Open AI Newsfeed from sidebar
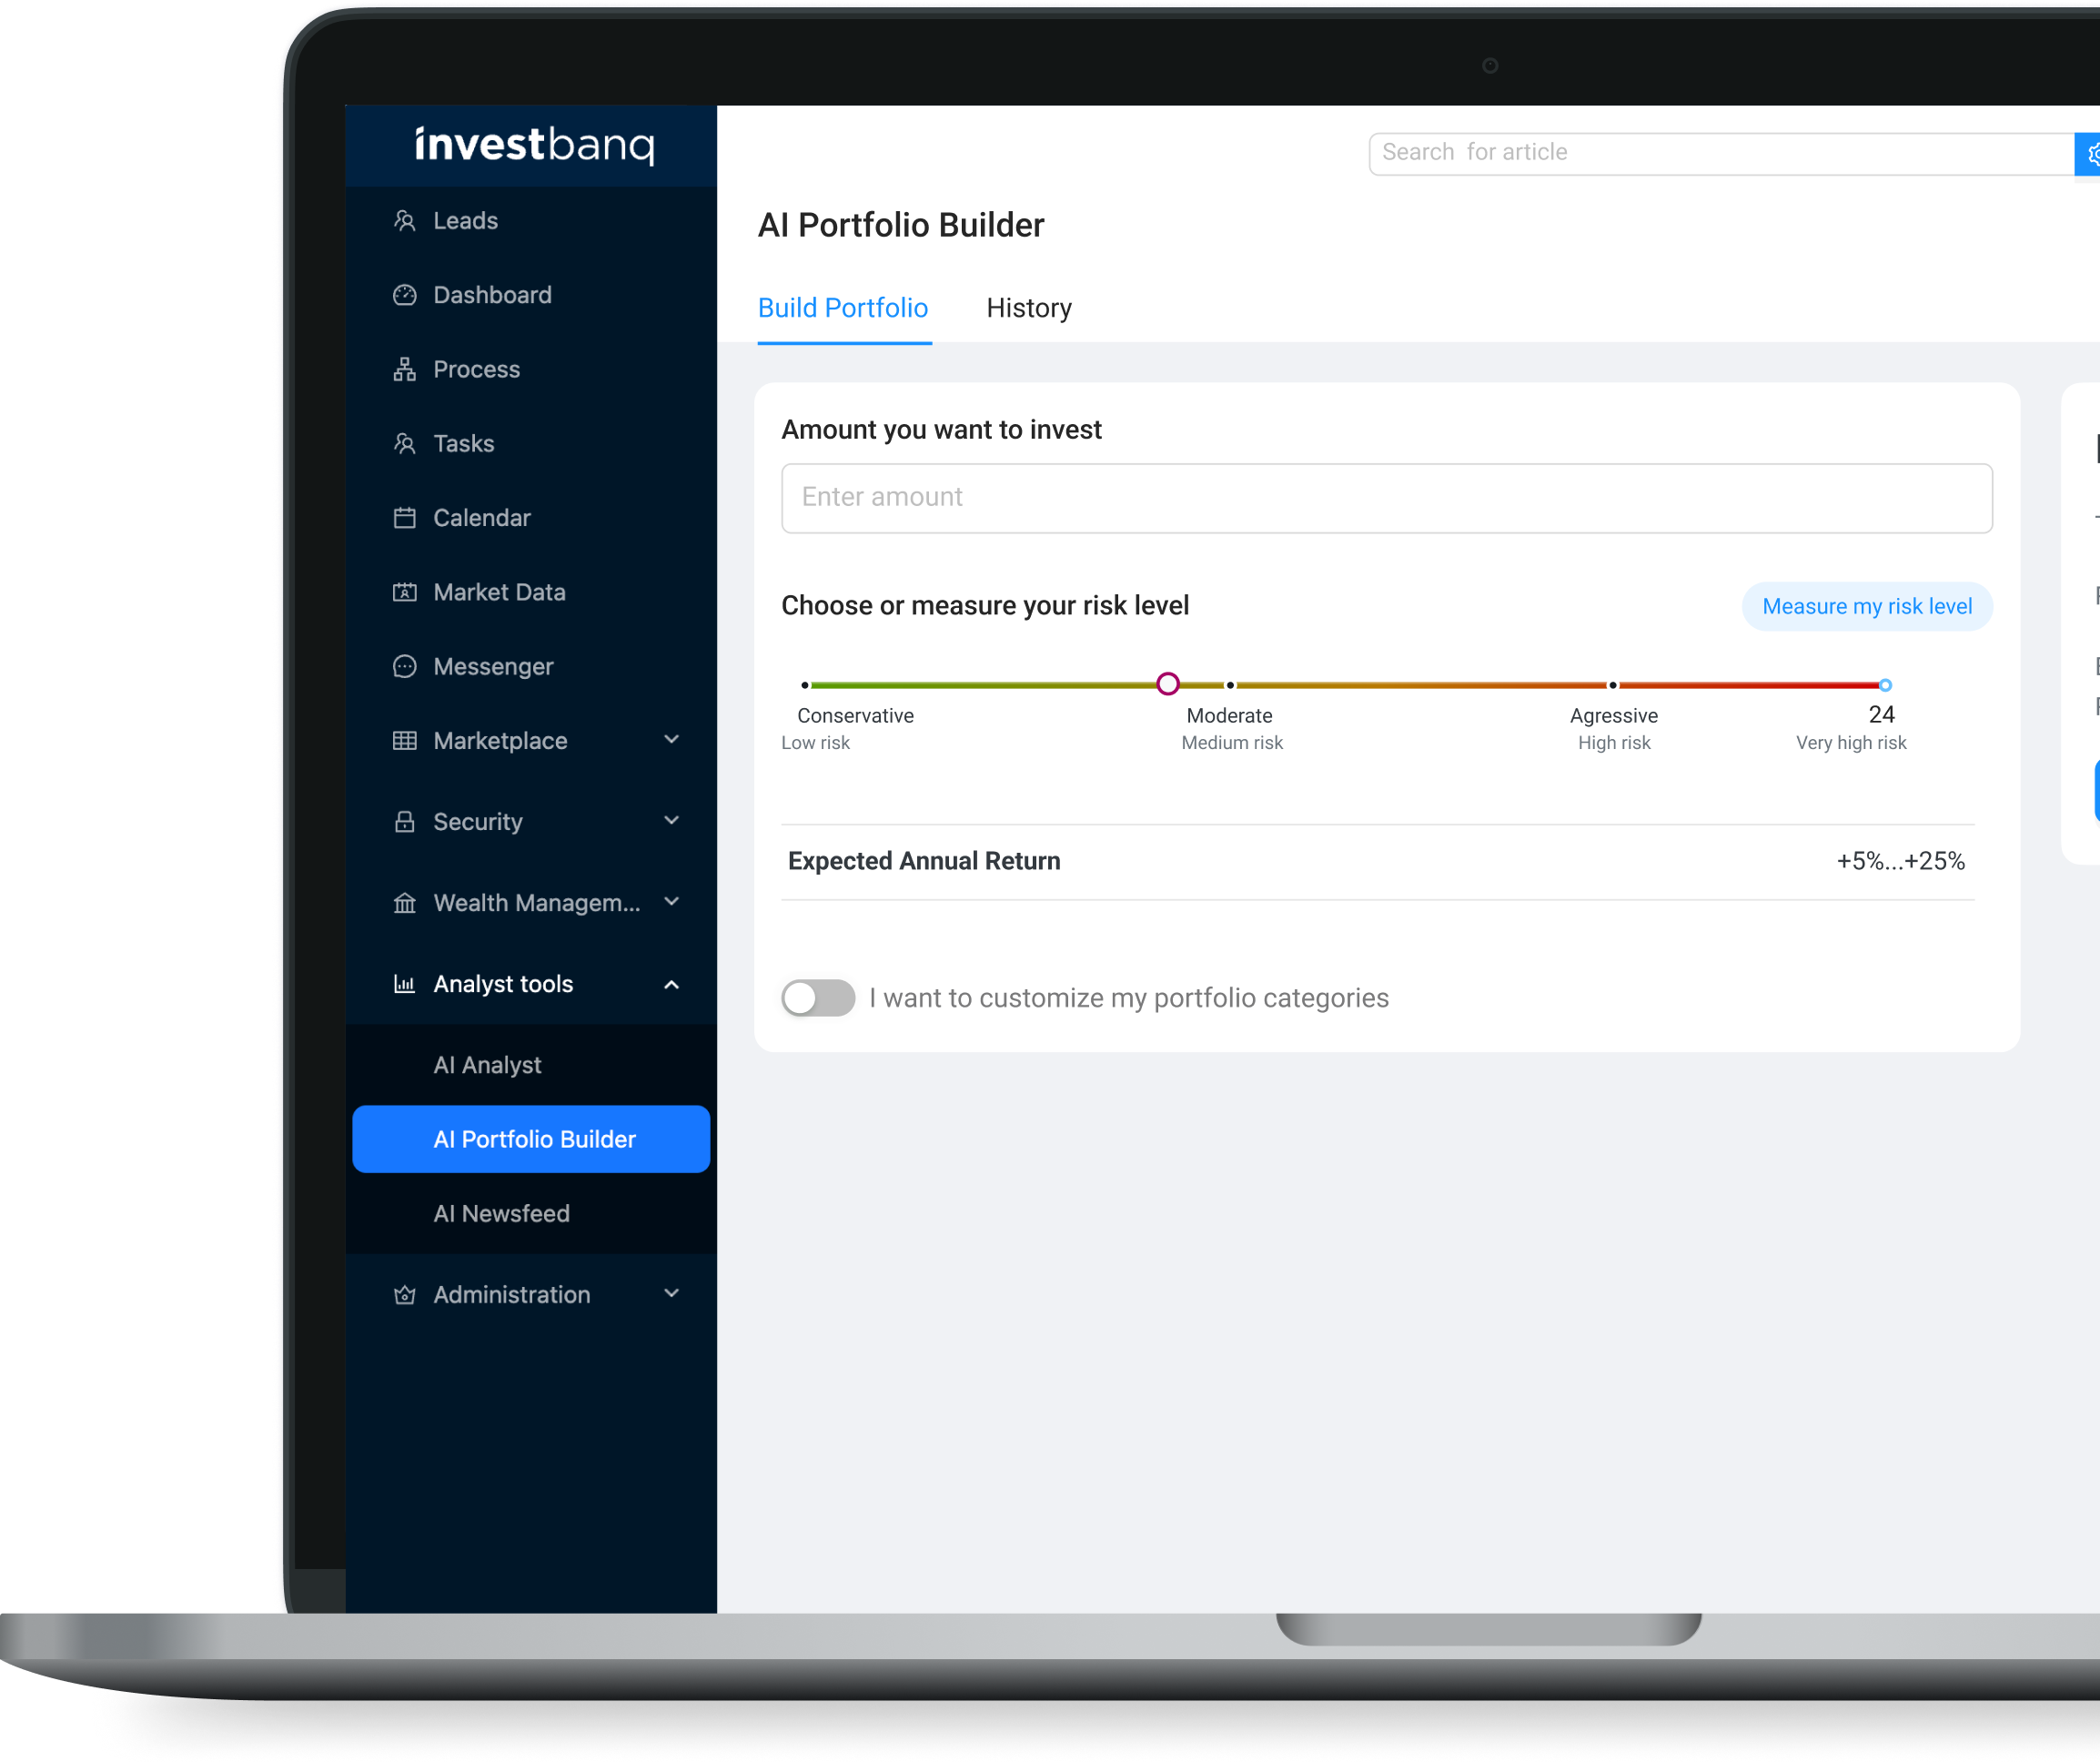2100x1762 pixels. pyautogui.click(x=501, y=1213)
